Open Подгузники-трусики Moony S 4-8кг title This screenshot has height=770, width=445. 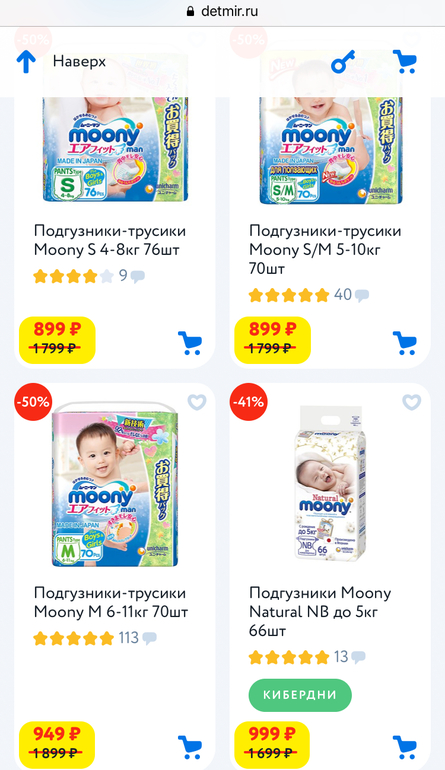click(x=110, y=240)
